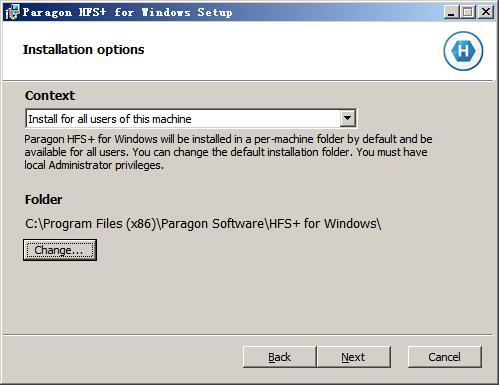Click the Change... folder button
The width and height of the screenshot is (499, 385).
coord(60,250)
